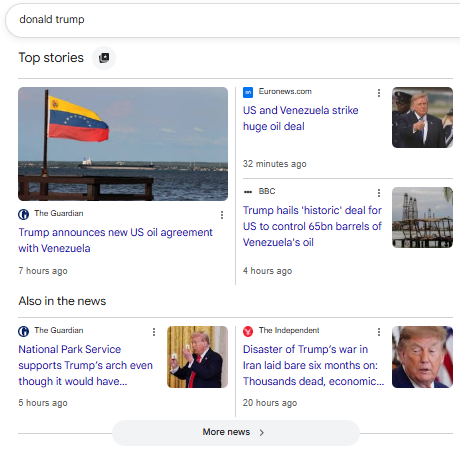The width and height of the screenshot is (460, 453).
Task: Click The Guardian favicon above oil agreement headline
Action: (23, 214)
